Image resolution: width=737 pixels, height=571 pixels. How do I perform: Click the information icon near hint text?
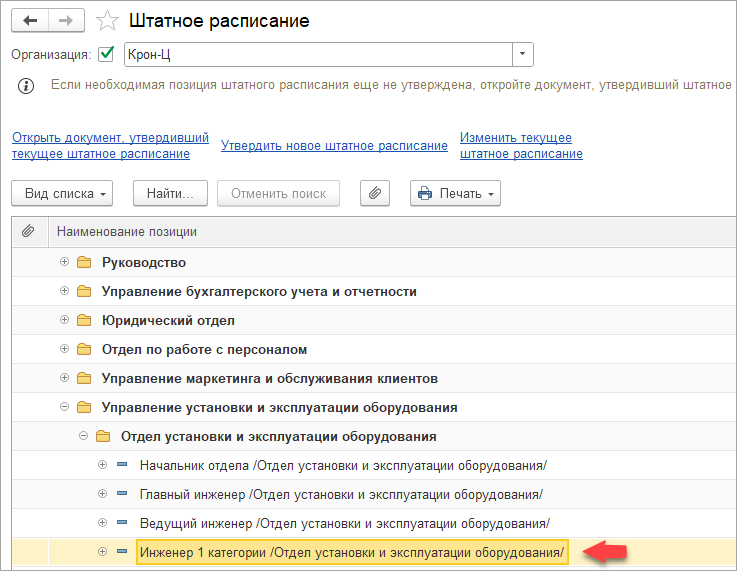pyautogui.click(x=27, y=86)
